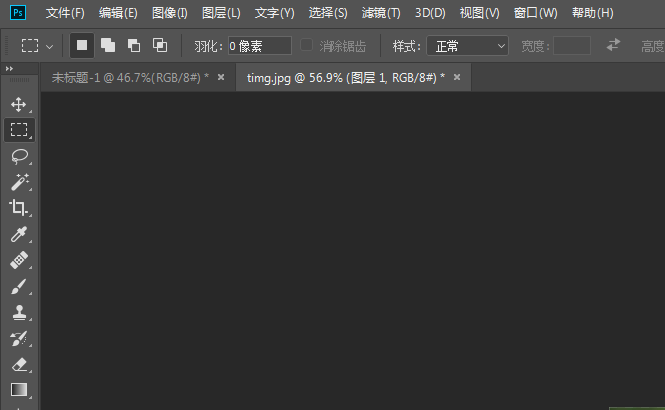The image size is (665, 410).
Task: Select the Spot Healing Brush tool
Action: click(x=19, y=260)
